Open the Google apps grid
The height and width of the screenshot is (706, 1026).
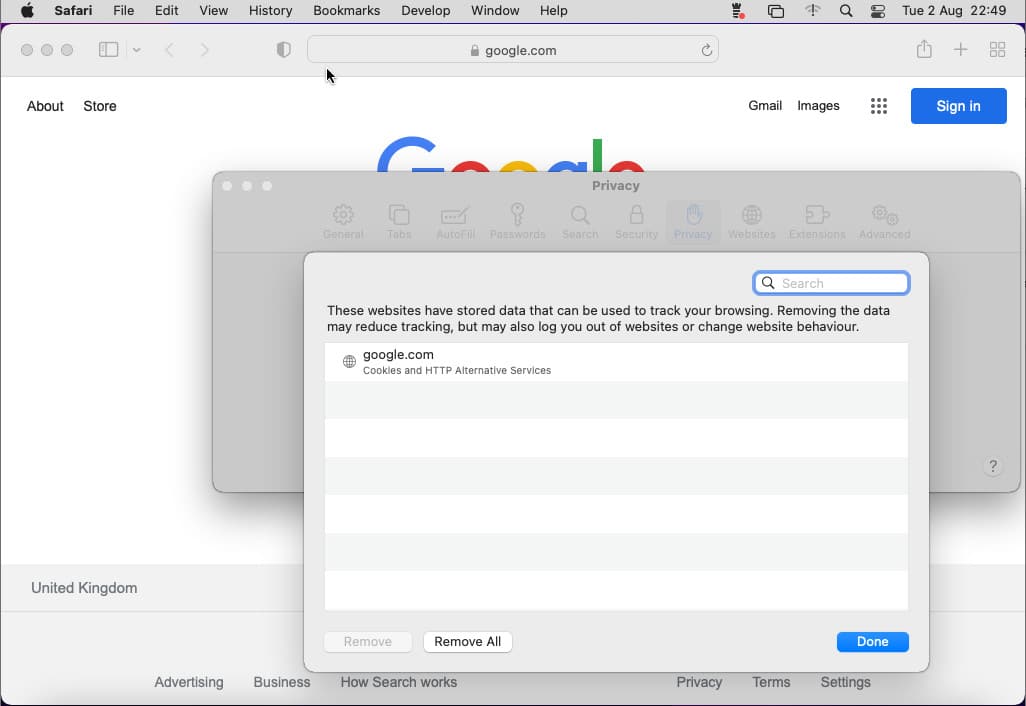click(x=879, y=106)
